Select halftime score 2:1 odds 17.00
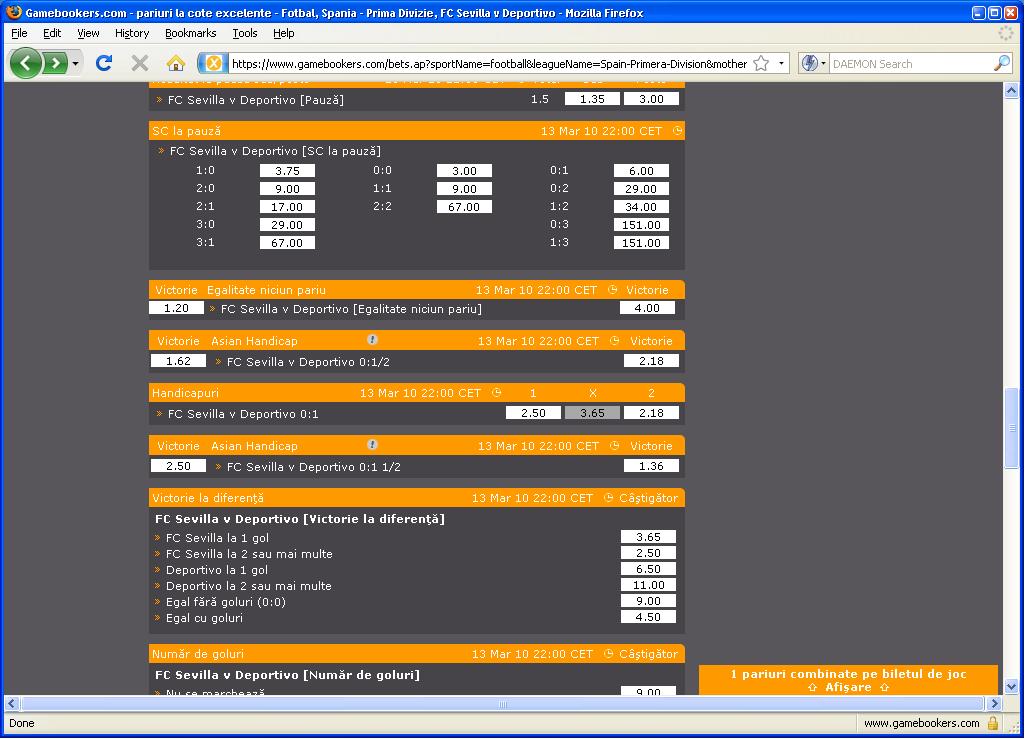Viewport: 1025px width, 739px height. point(287,207)
